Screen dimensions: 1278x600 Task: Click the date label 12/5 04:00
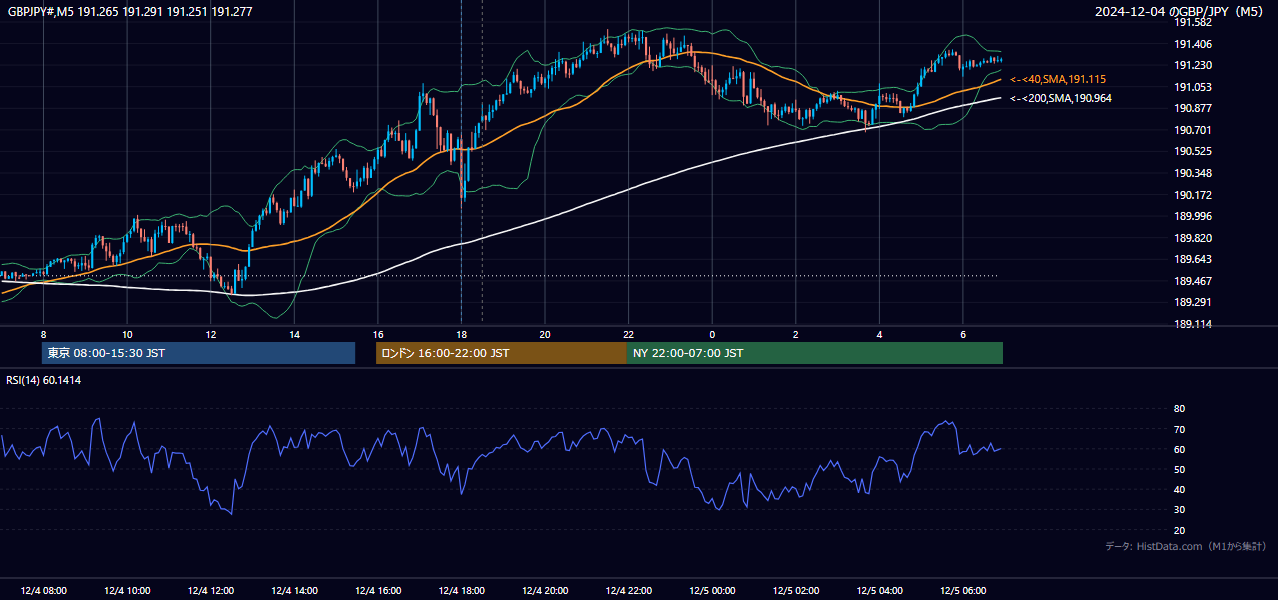pyautogui.click(x=879, y=591)
